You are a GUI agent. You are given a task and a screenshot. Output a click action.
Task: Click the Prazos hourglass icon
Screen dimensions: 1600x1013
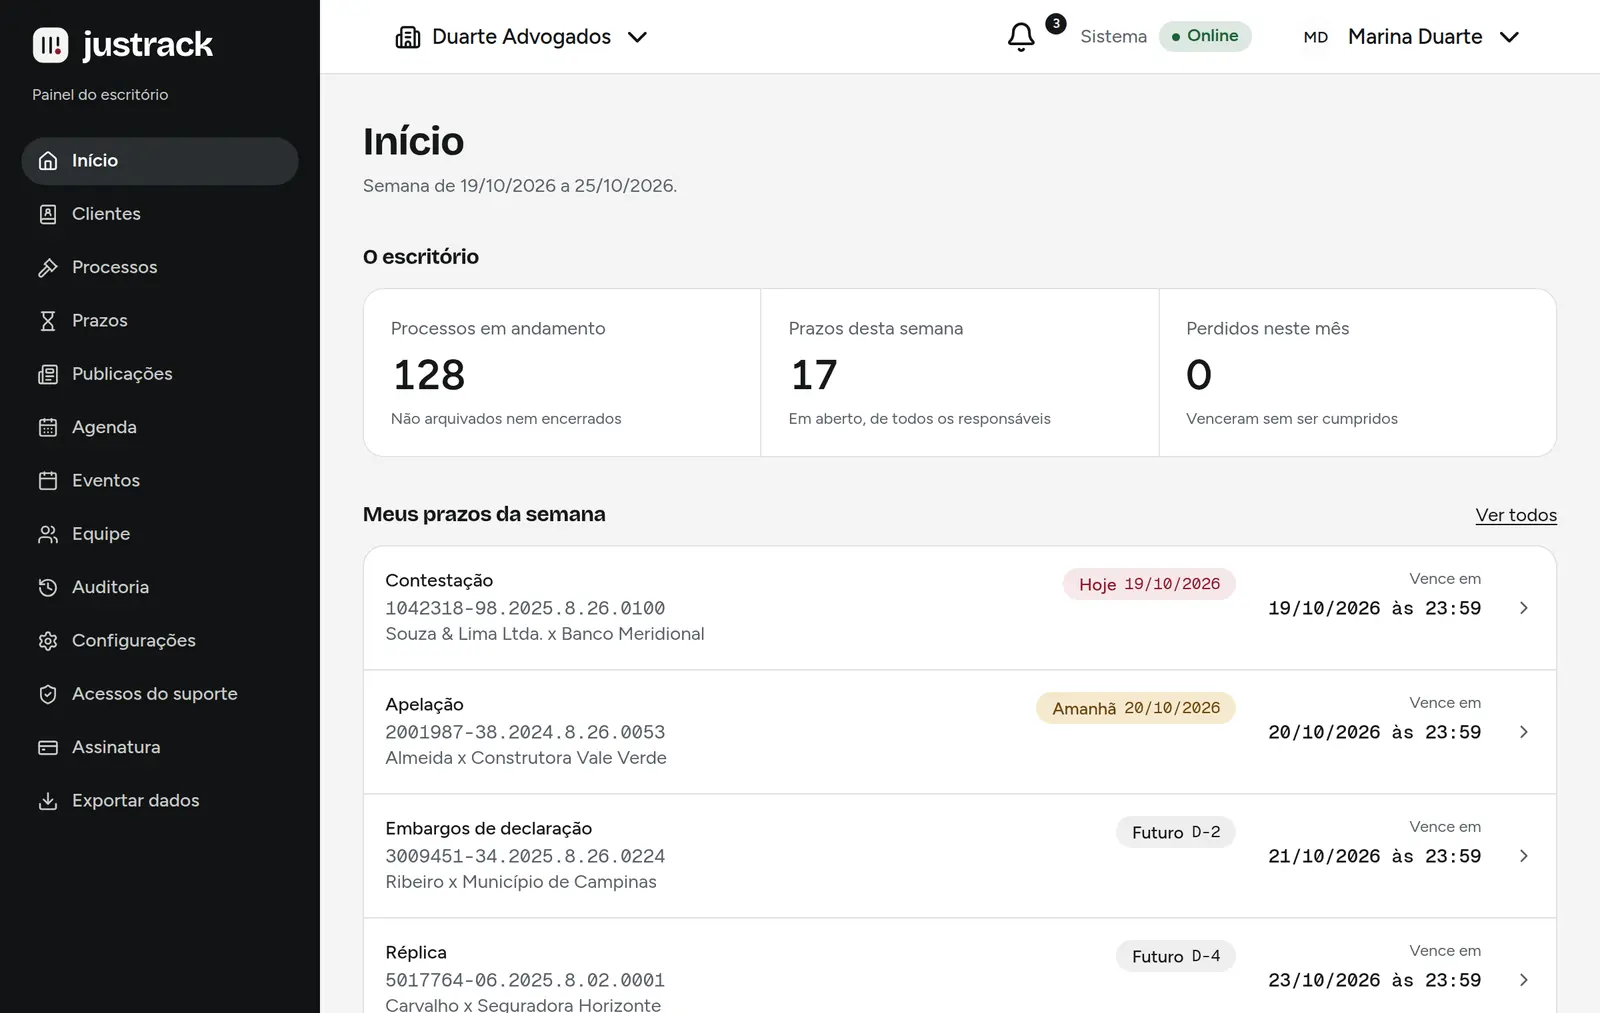coord(48,321)
